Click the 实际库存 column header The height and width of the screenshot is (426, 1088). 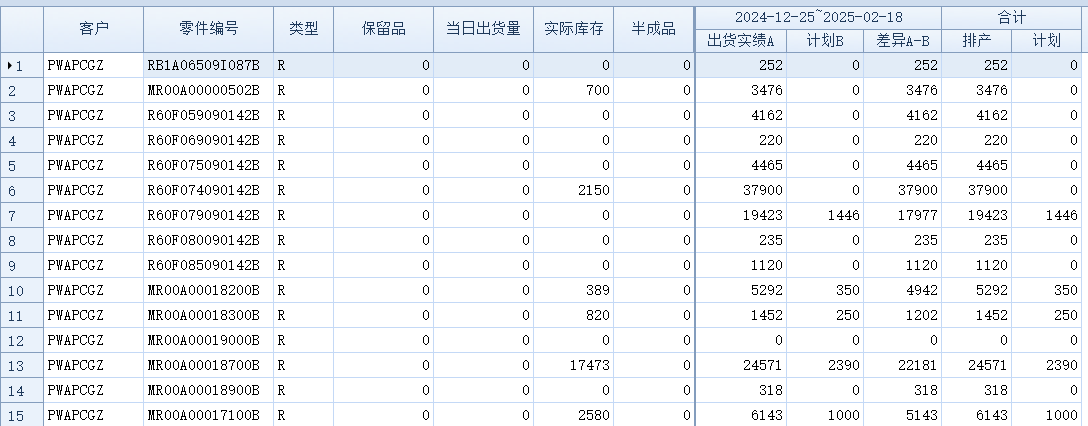click(x=573, y=29)
